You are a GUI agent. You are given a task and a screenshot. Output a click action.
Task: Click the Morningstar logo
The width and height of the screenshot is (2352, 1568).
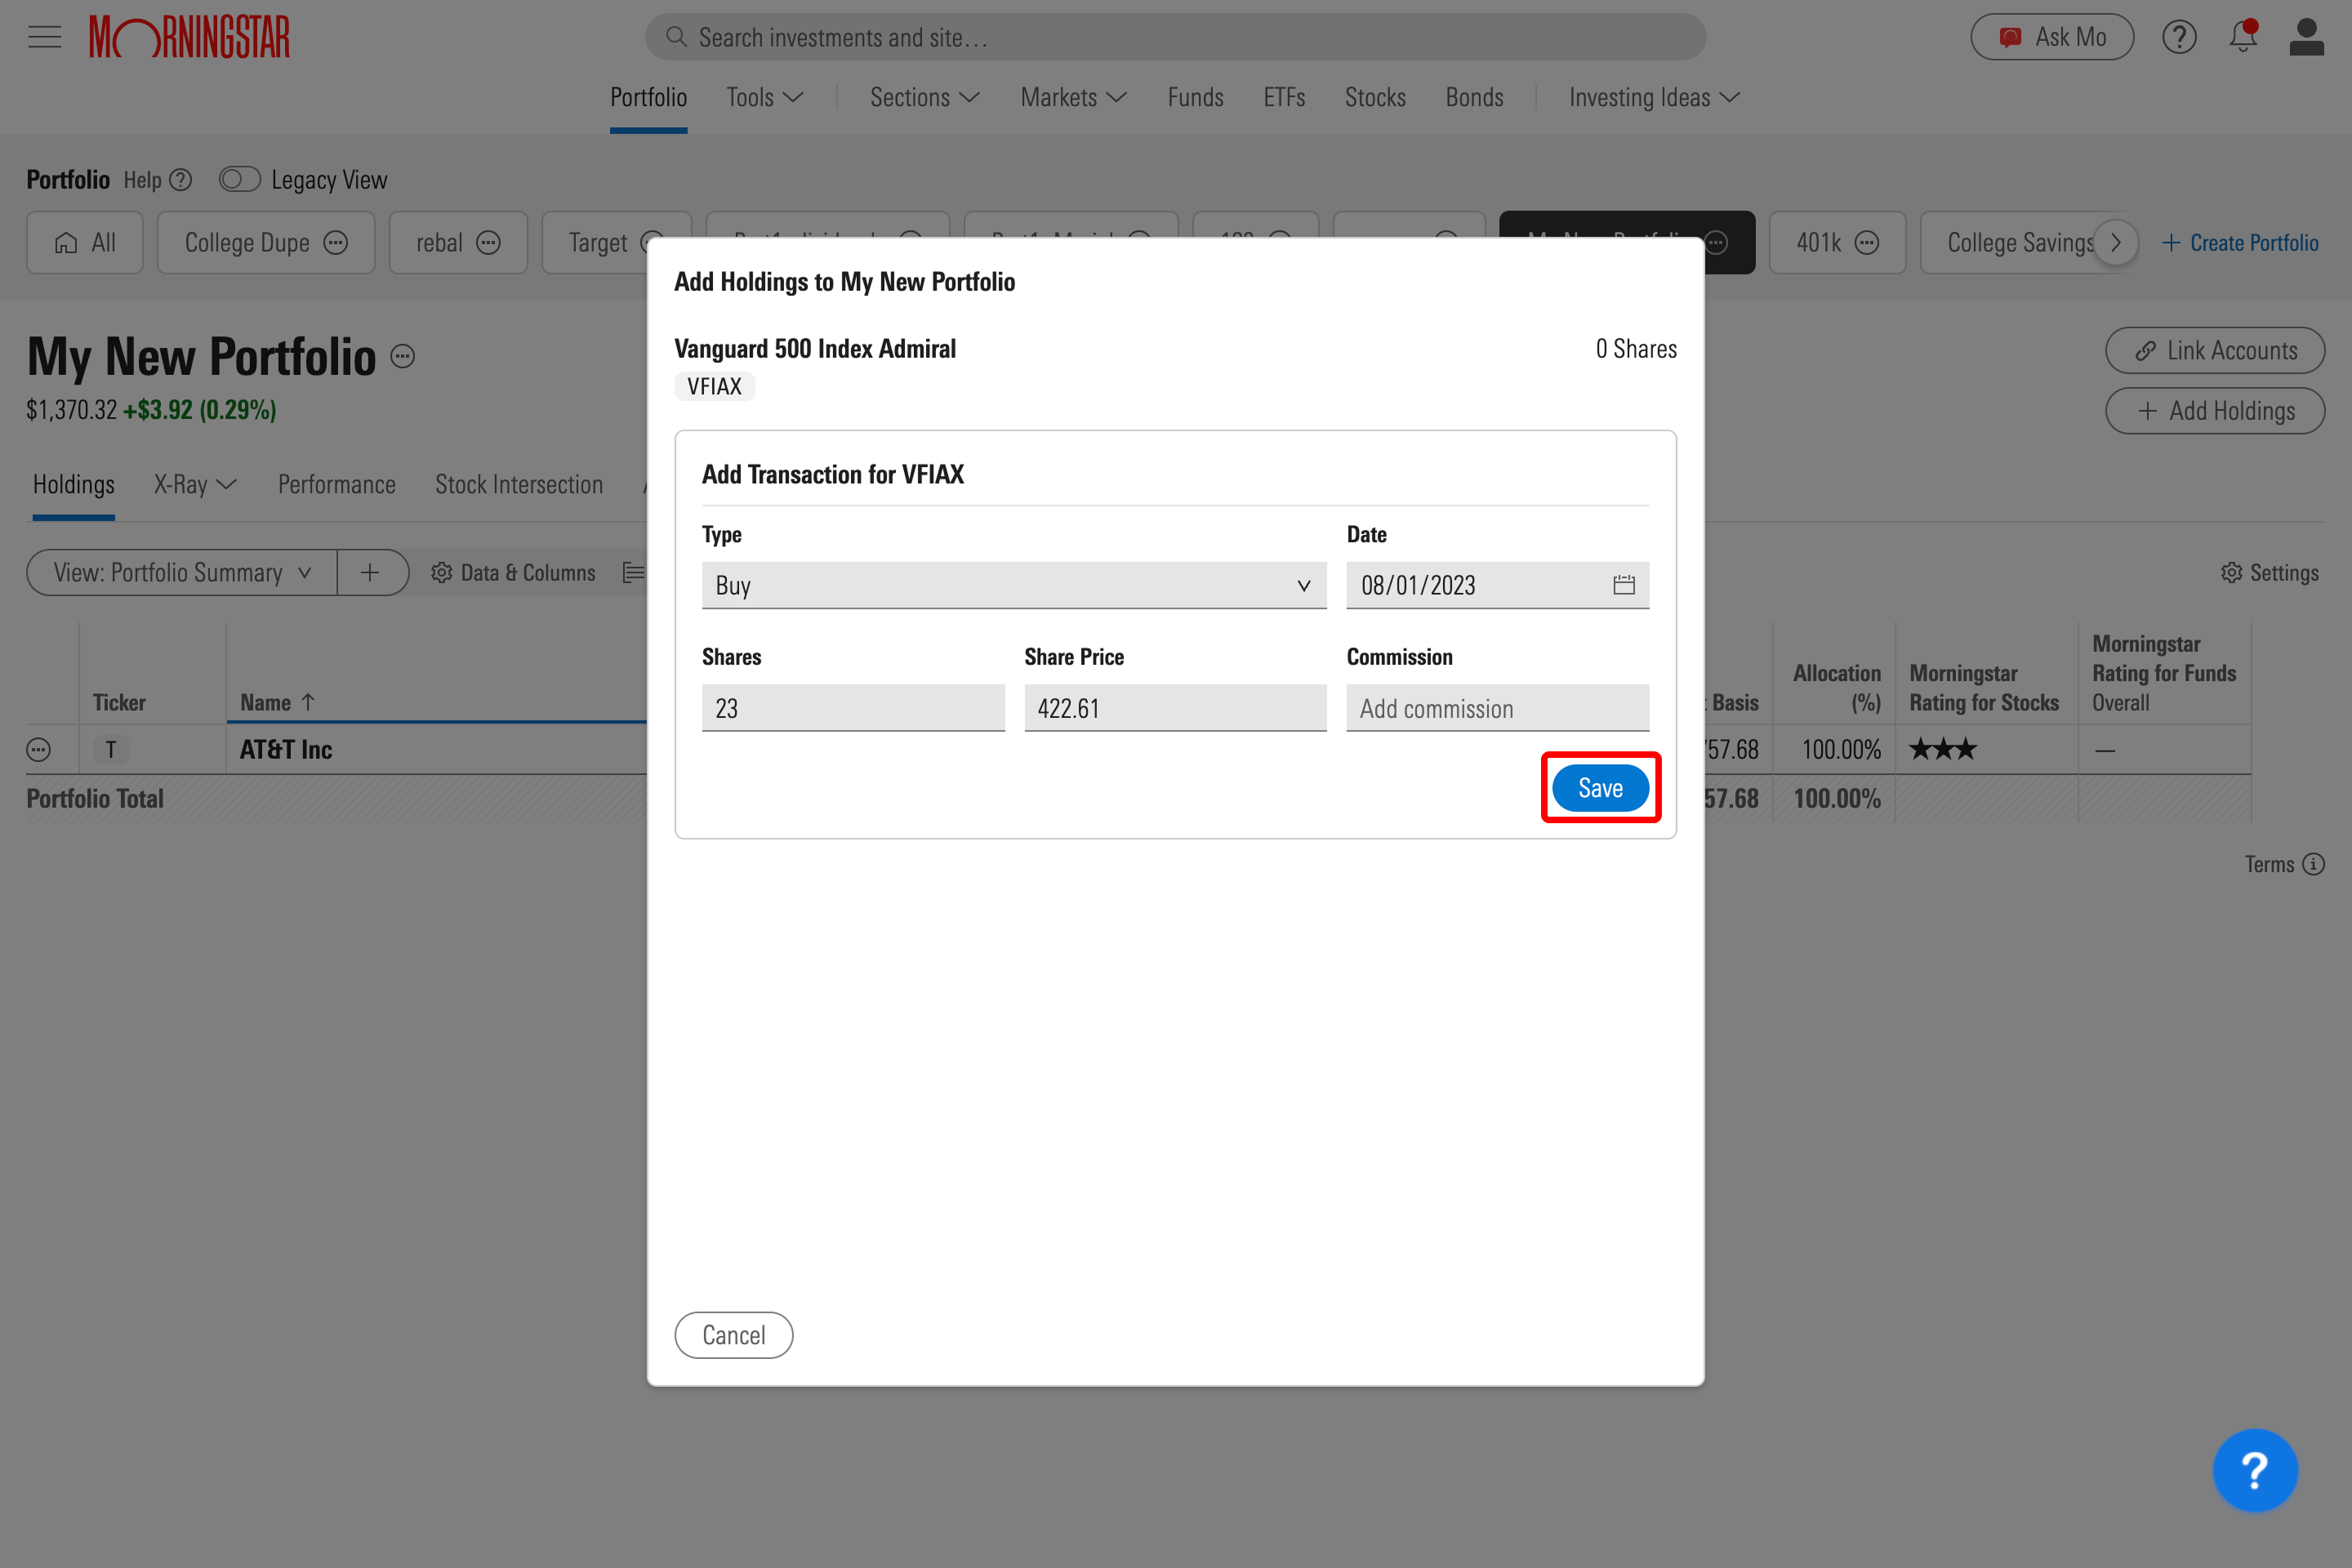pyautogui.click(x=189, y=37)
